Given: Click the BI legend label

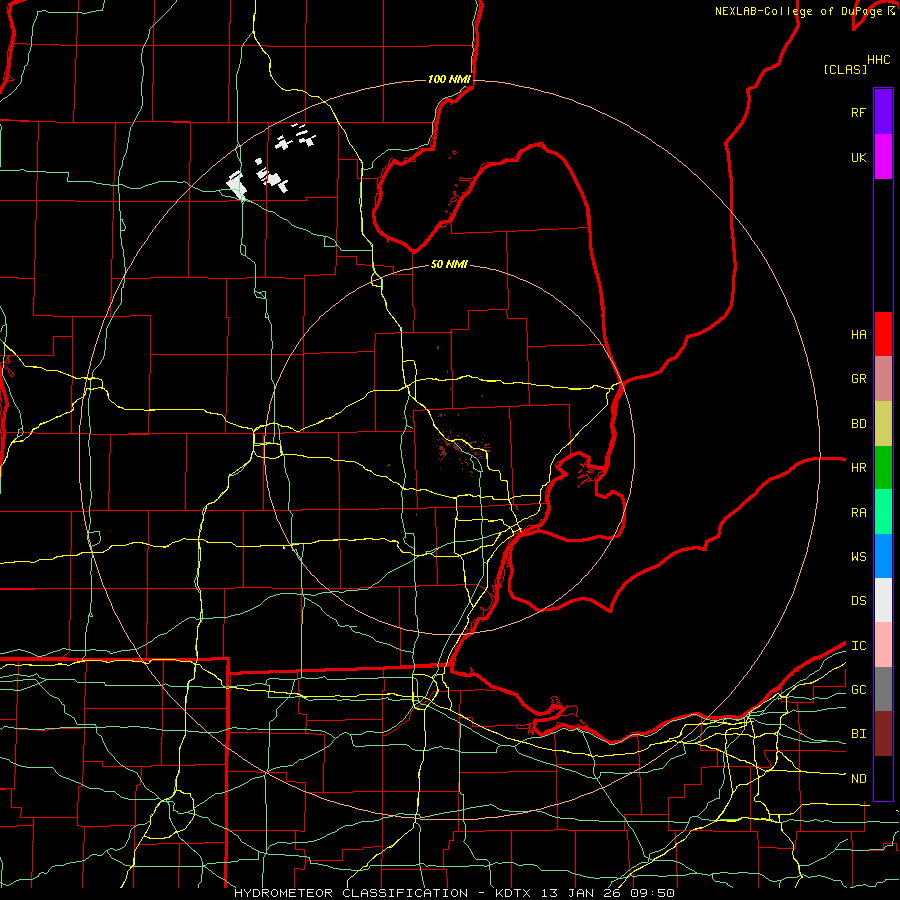Looking at the screenshot, I should [858, 734].
